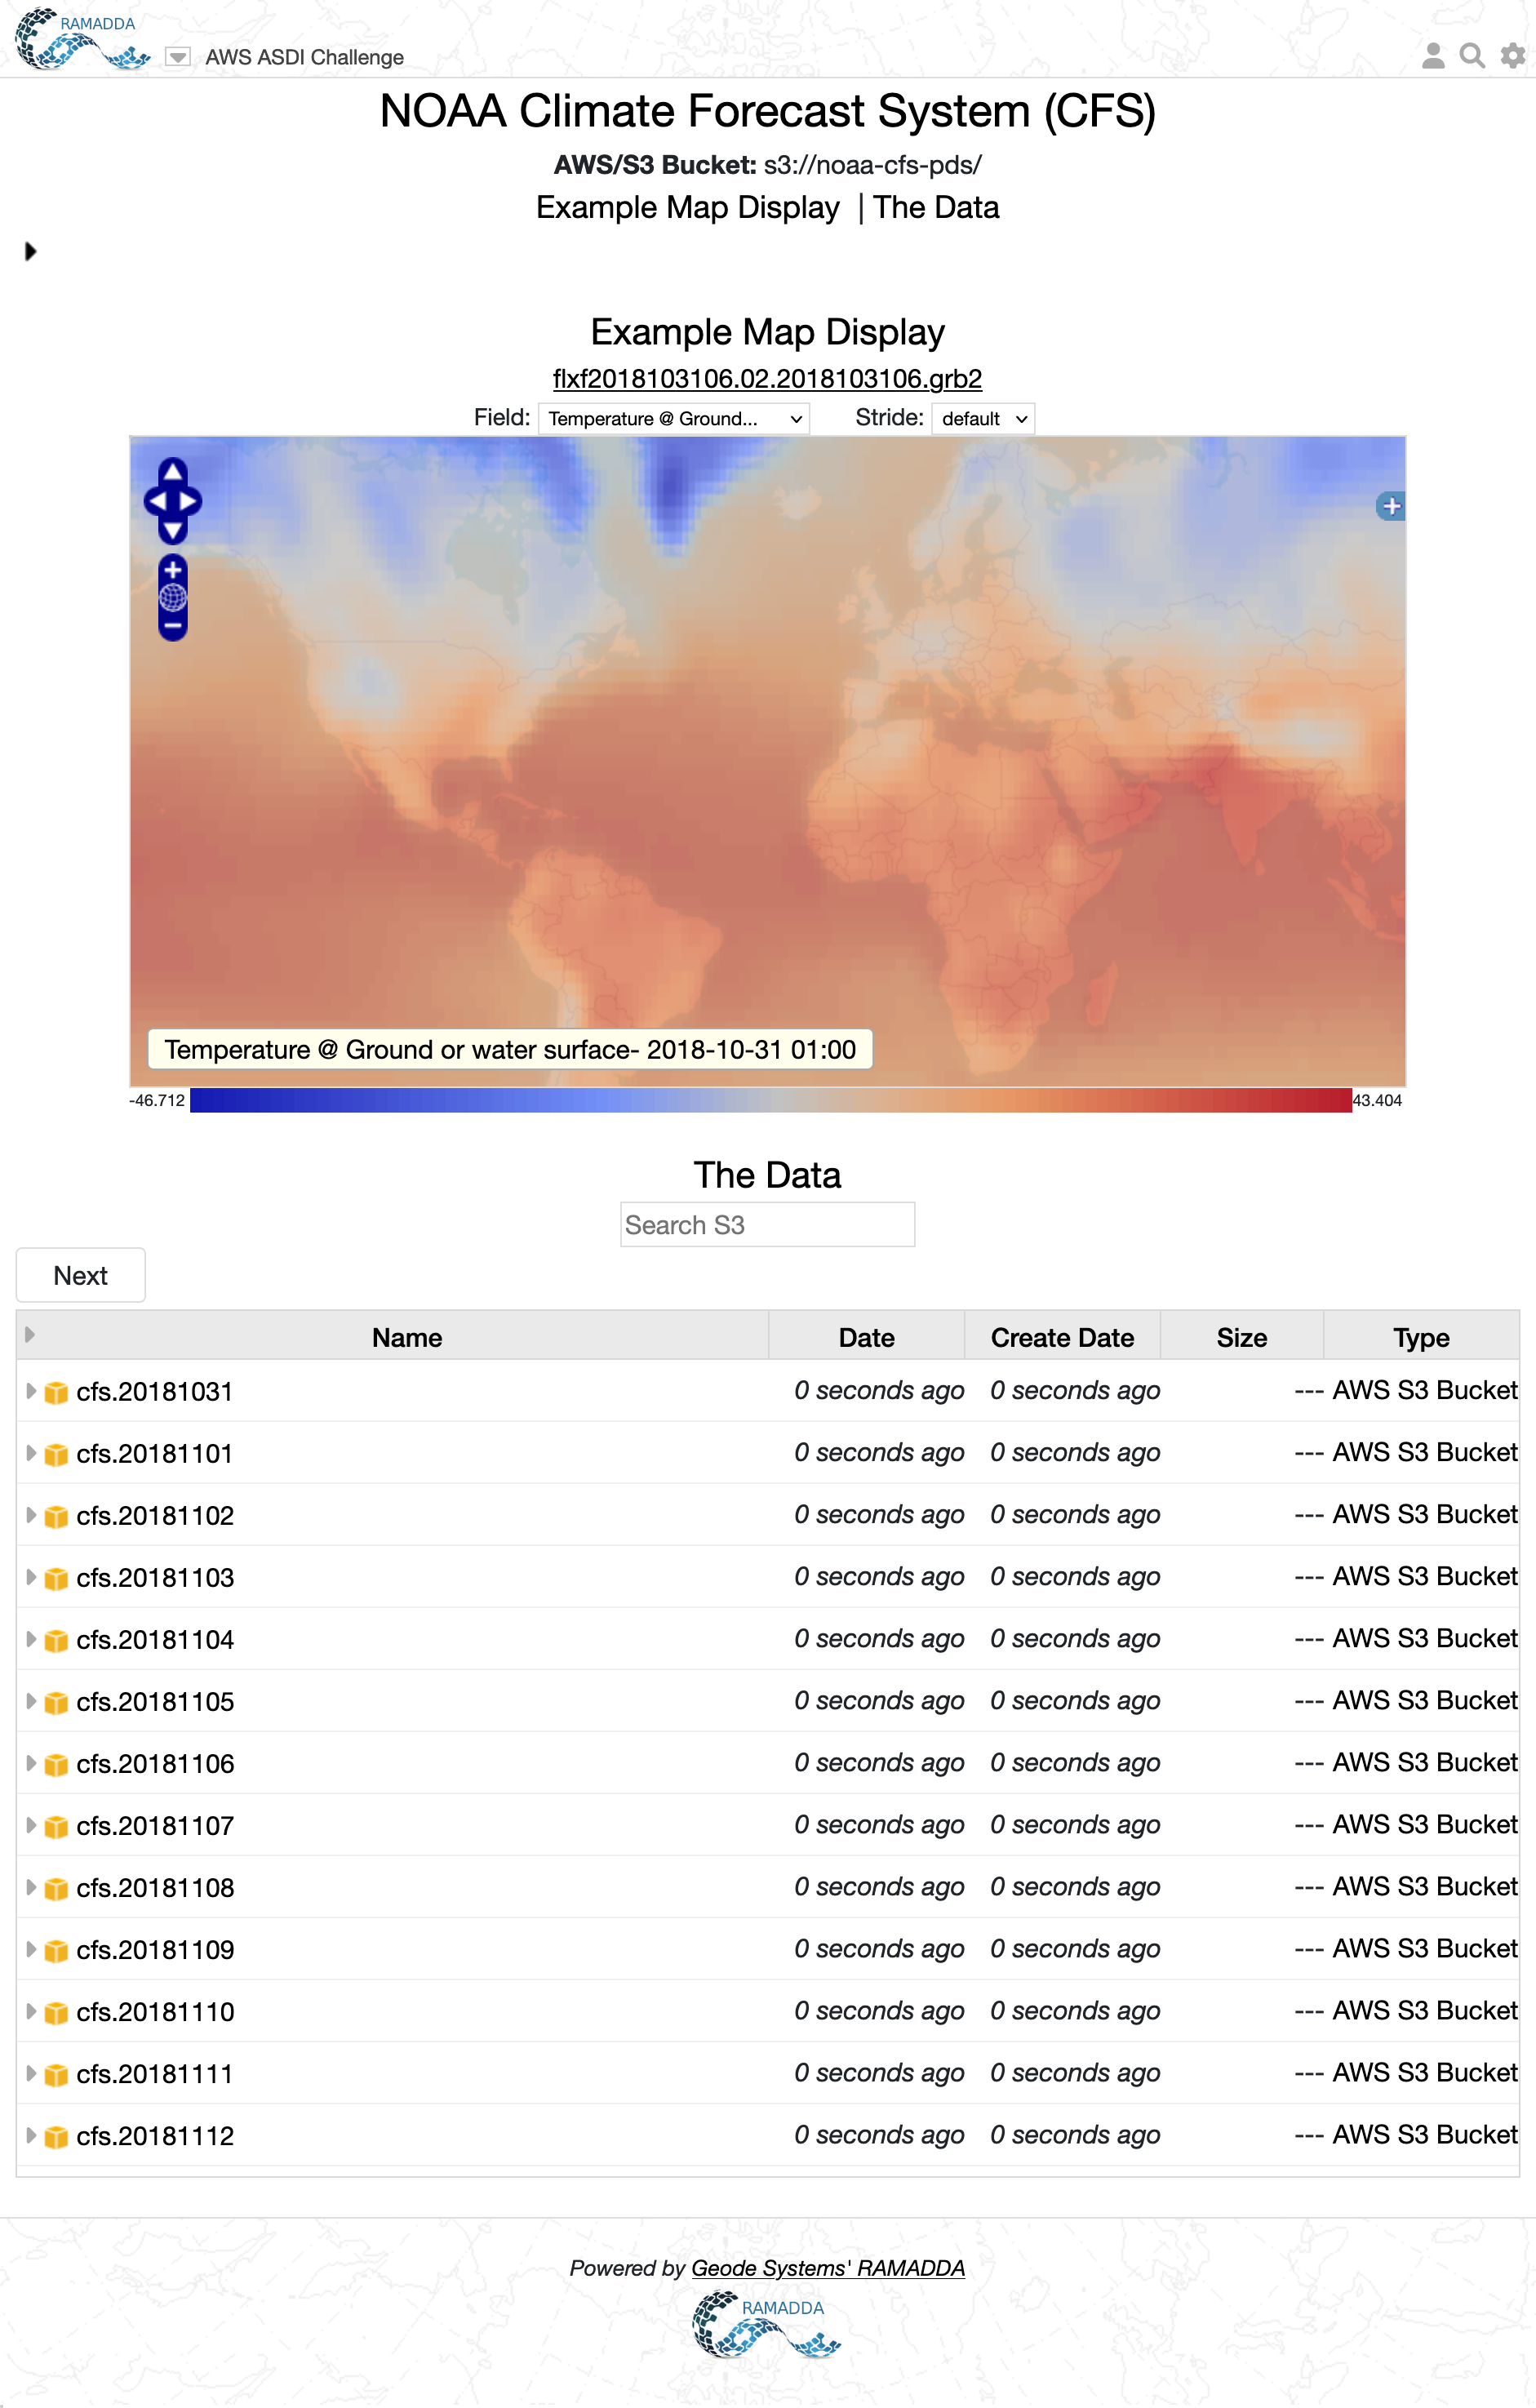Click folder icon for cfs.20181112
The height and width of the screenshot is (2408, 1536).
click(x=57, y=2137)
